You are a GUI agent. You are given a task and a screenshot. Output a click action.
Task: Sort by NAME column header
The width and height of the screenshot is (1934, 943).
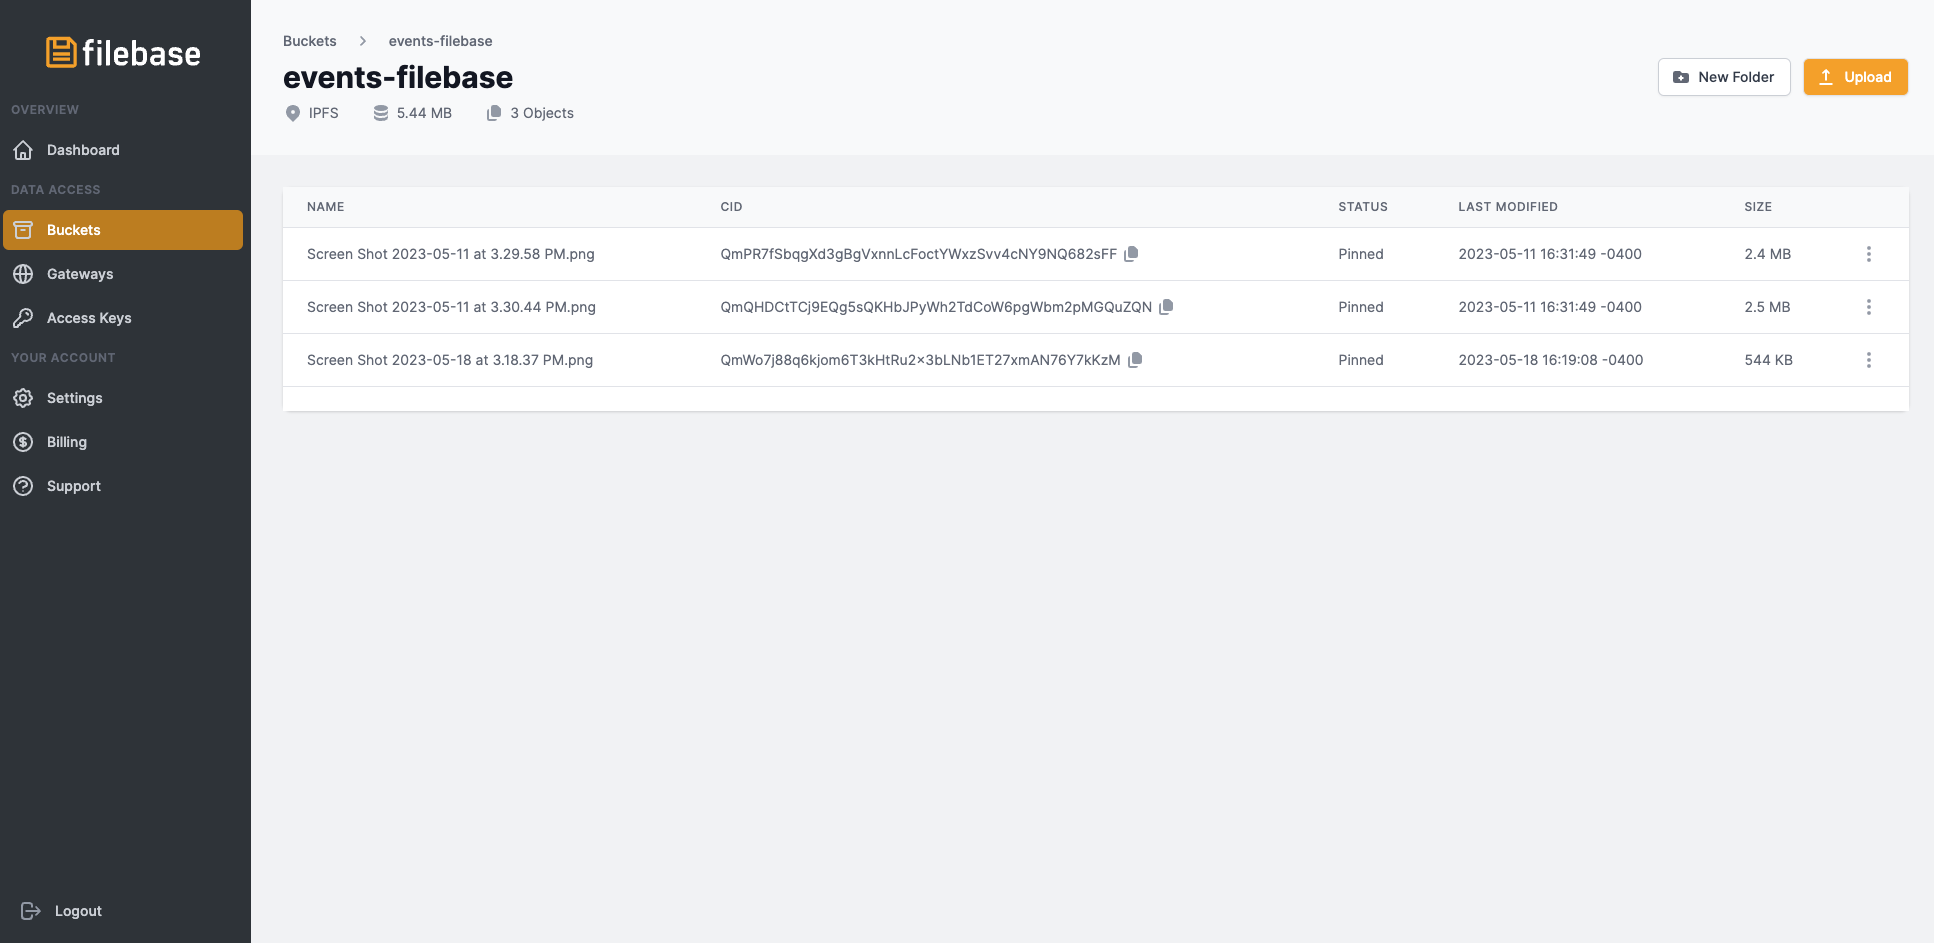tap(326, 207)
